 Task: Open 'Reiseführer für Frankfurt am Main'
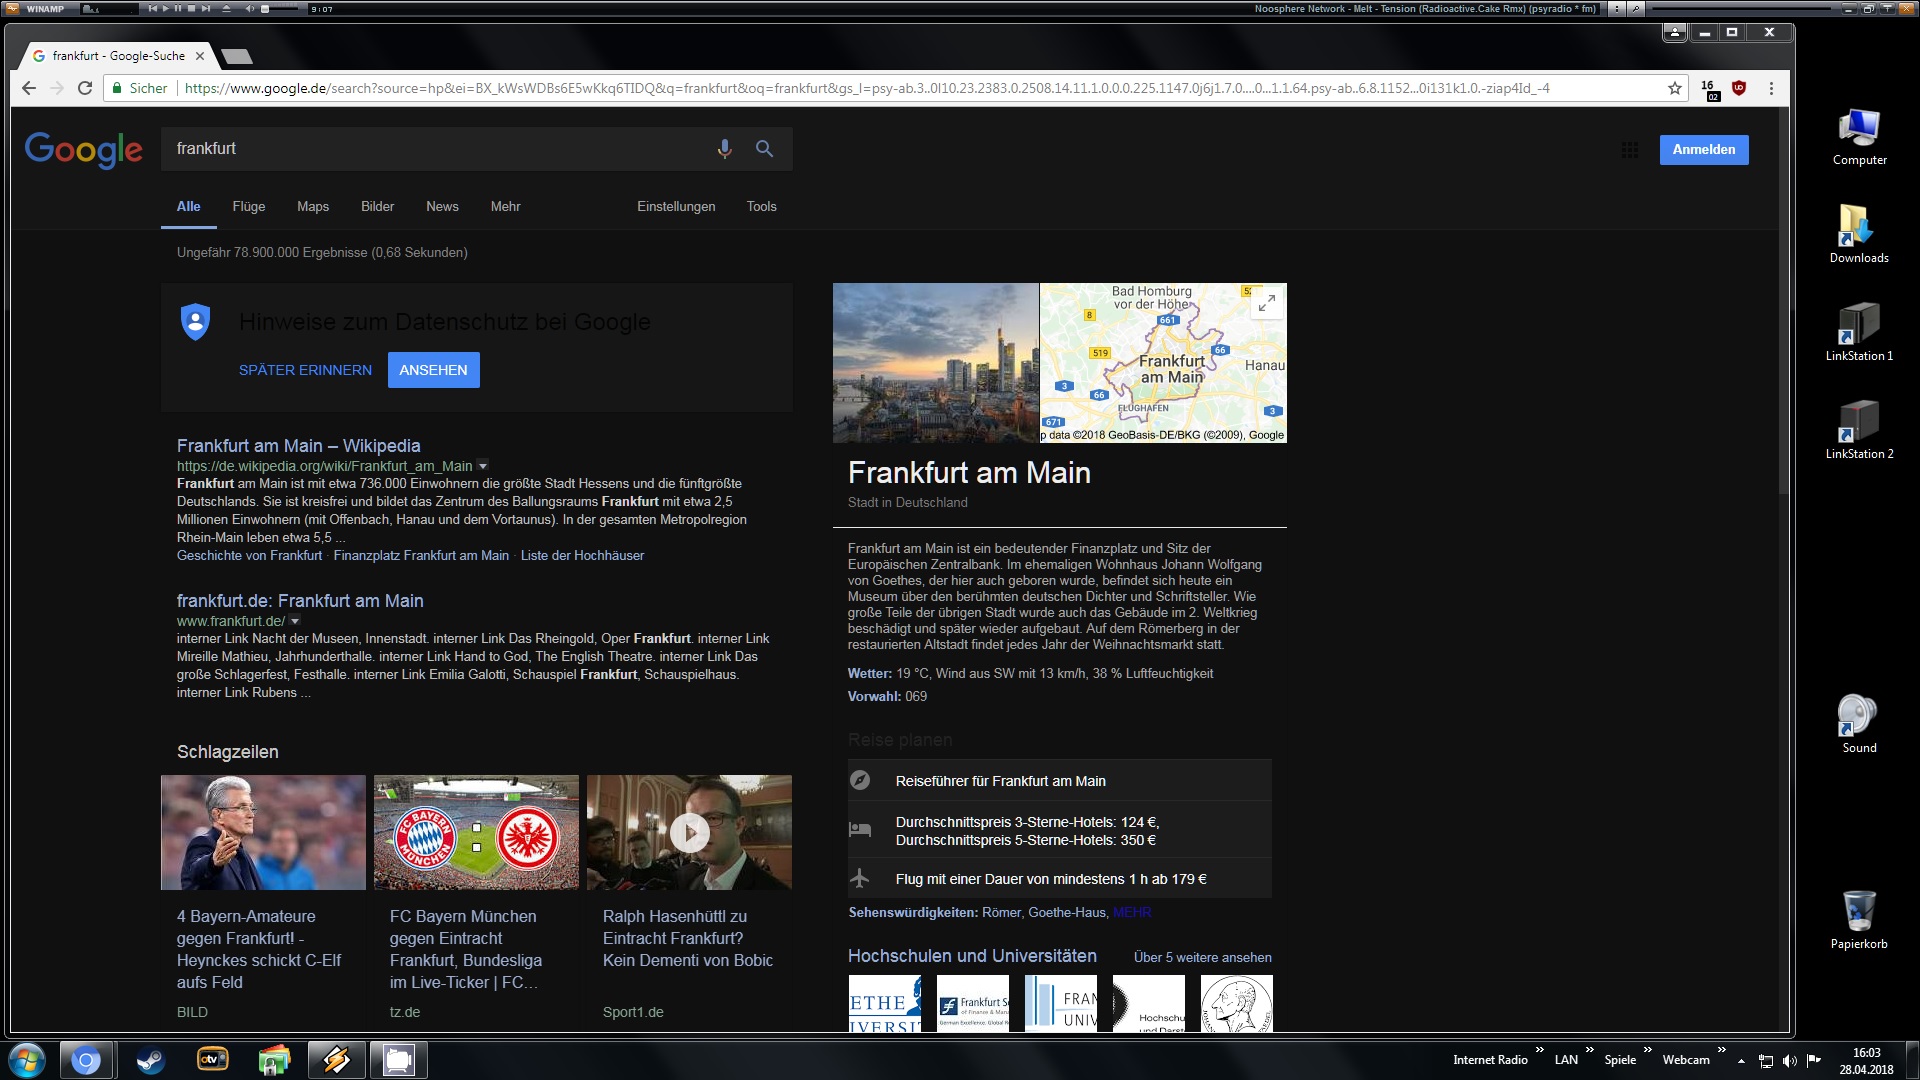coord(1060,781)
